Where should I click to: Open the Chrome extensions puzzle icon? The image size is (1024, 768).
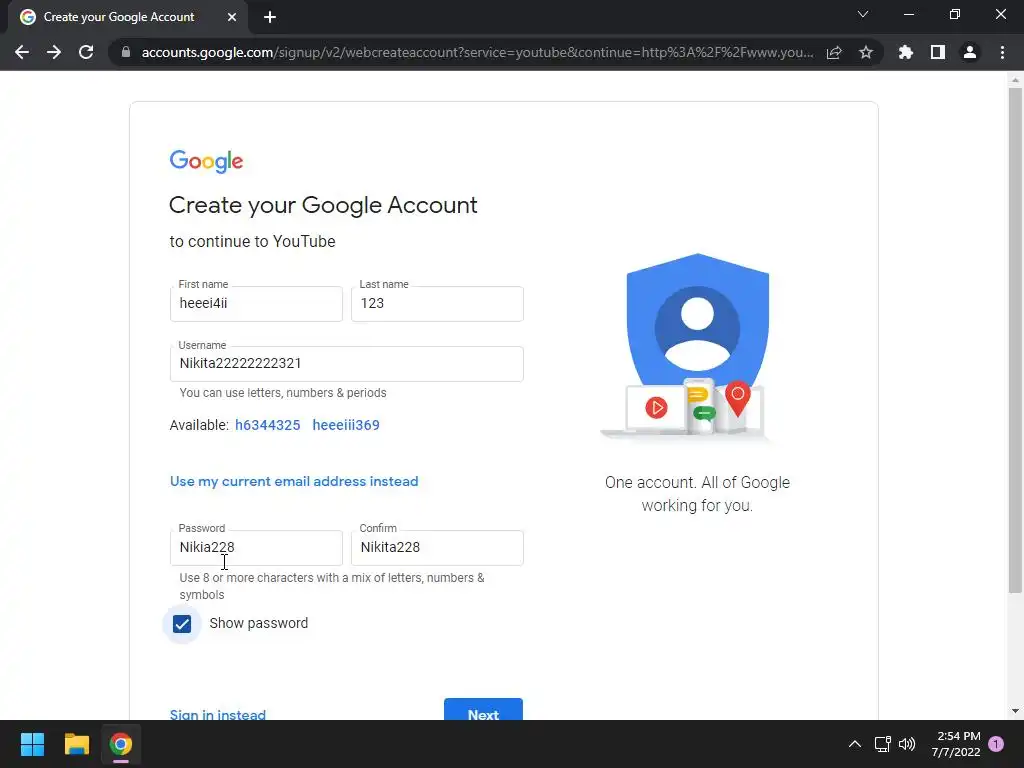(906, 52)
